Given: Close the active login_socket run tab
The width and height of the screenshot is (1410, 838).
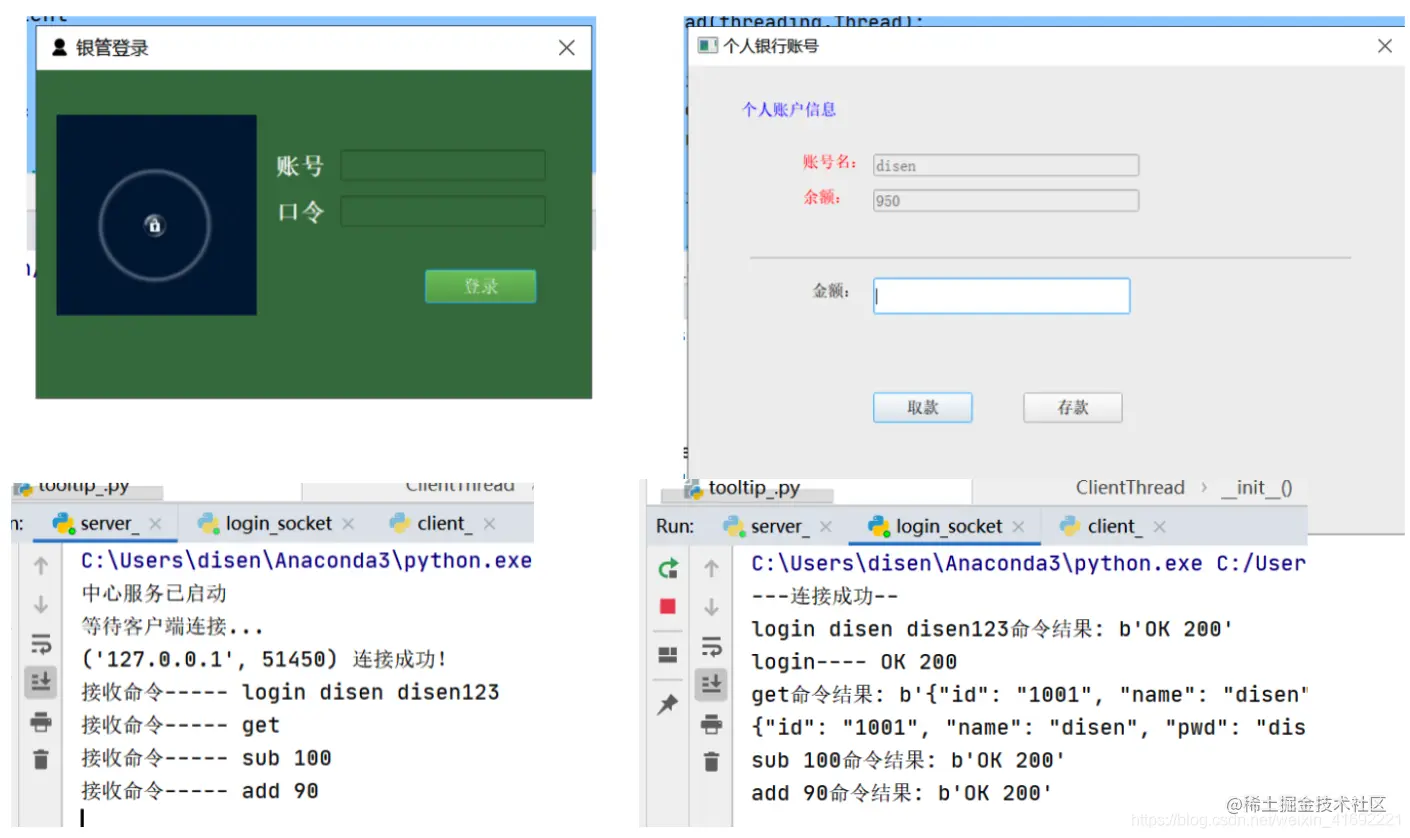Looking at the screenshot, I should (1018, 527).
